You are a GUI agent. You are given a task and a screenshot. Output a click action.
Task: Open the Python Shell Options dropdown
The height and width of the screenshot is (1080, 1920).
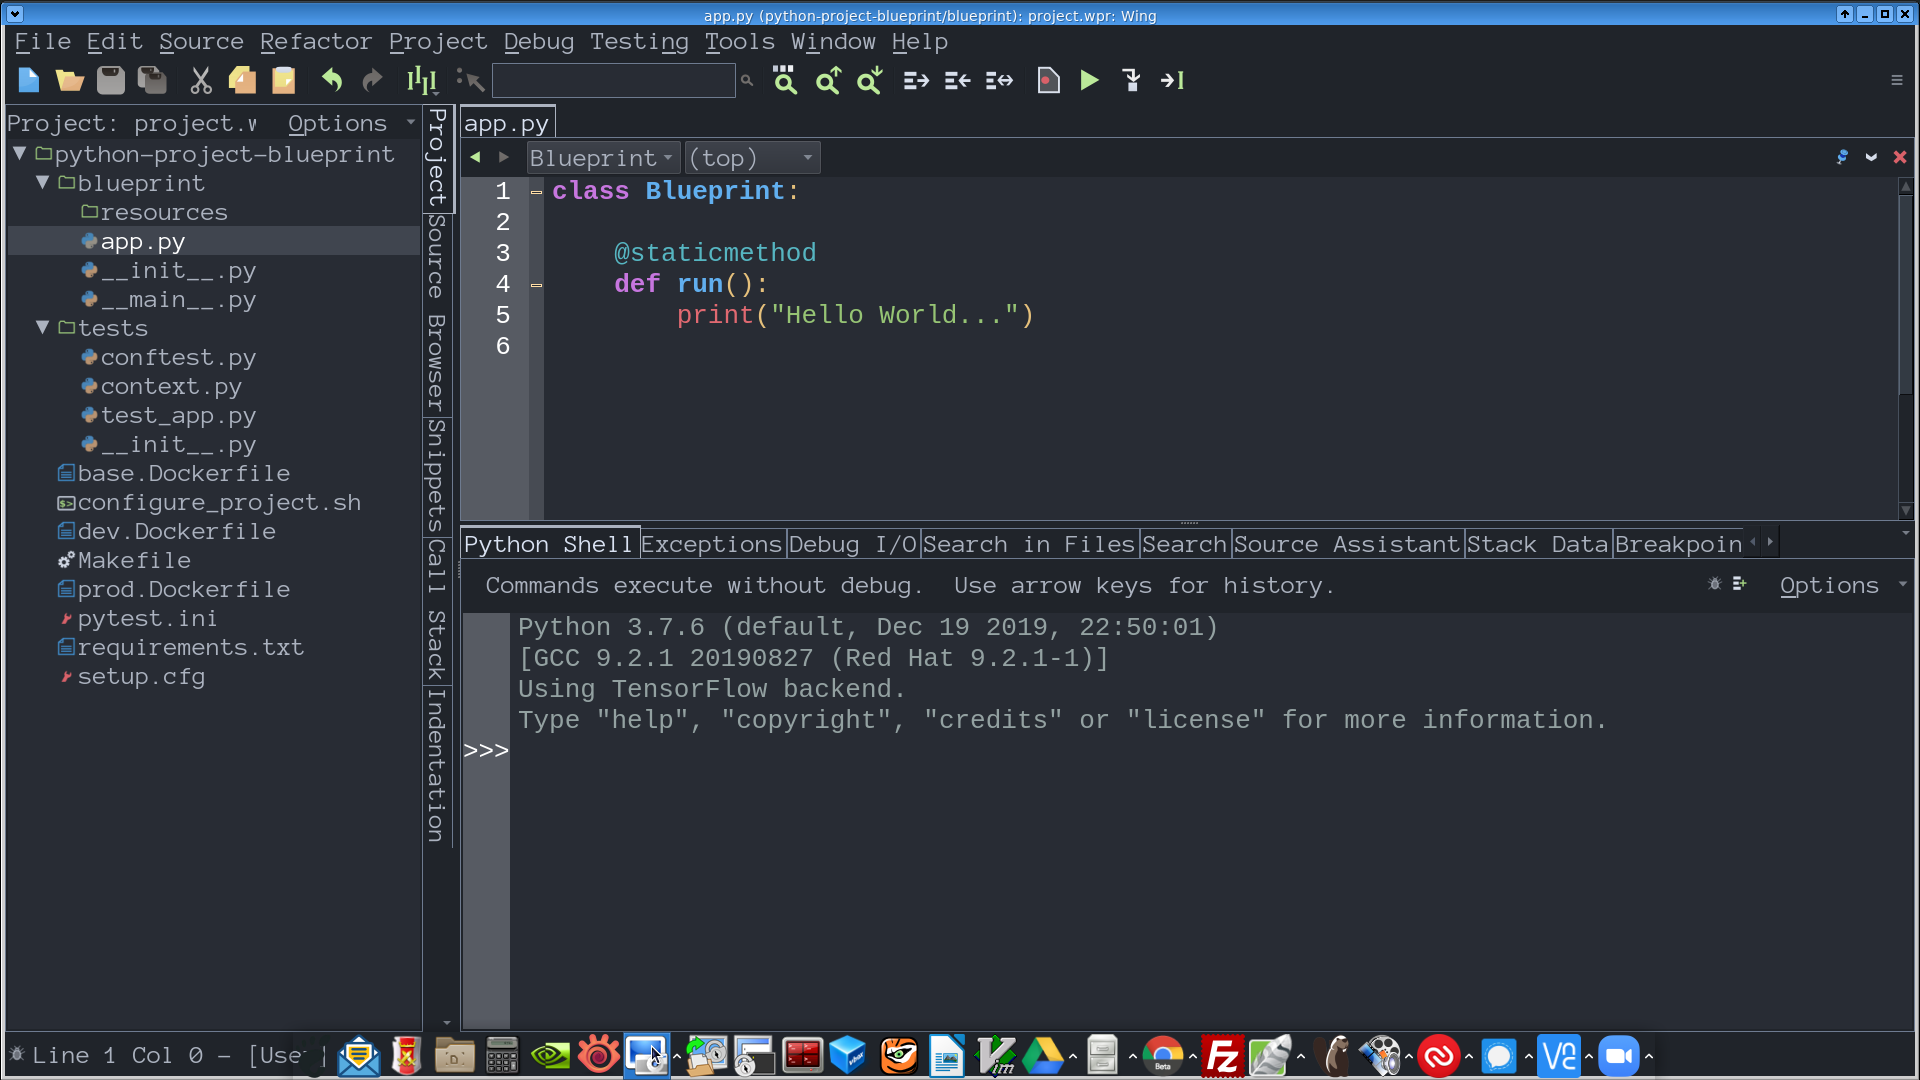[1842, 586]
